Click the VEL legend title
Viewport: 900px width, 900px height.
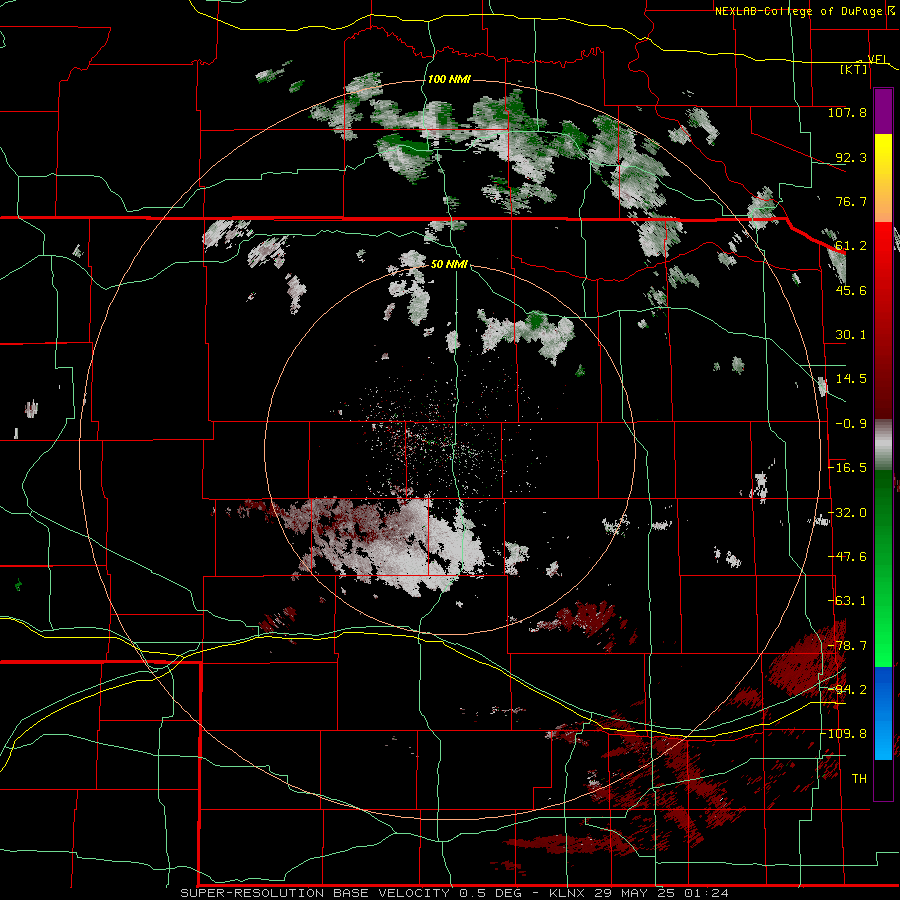[x=877, y=59]
